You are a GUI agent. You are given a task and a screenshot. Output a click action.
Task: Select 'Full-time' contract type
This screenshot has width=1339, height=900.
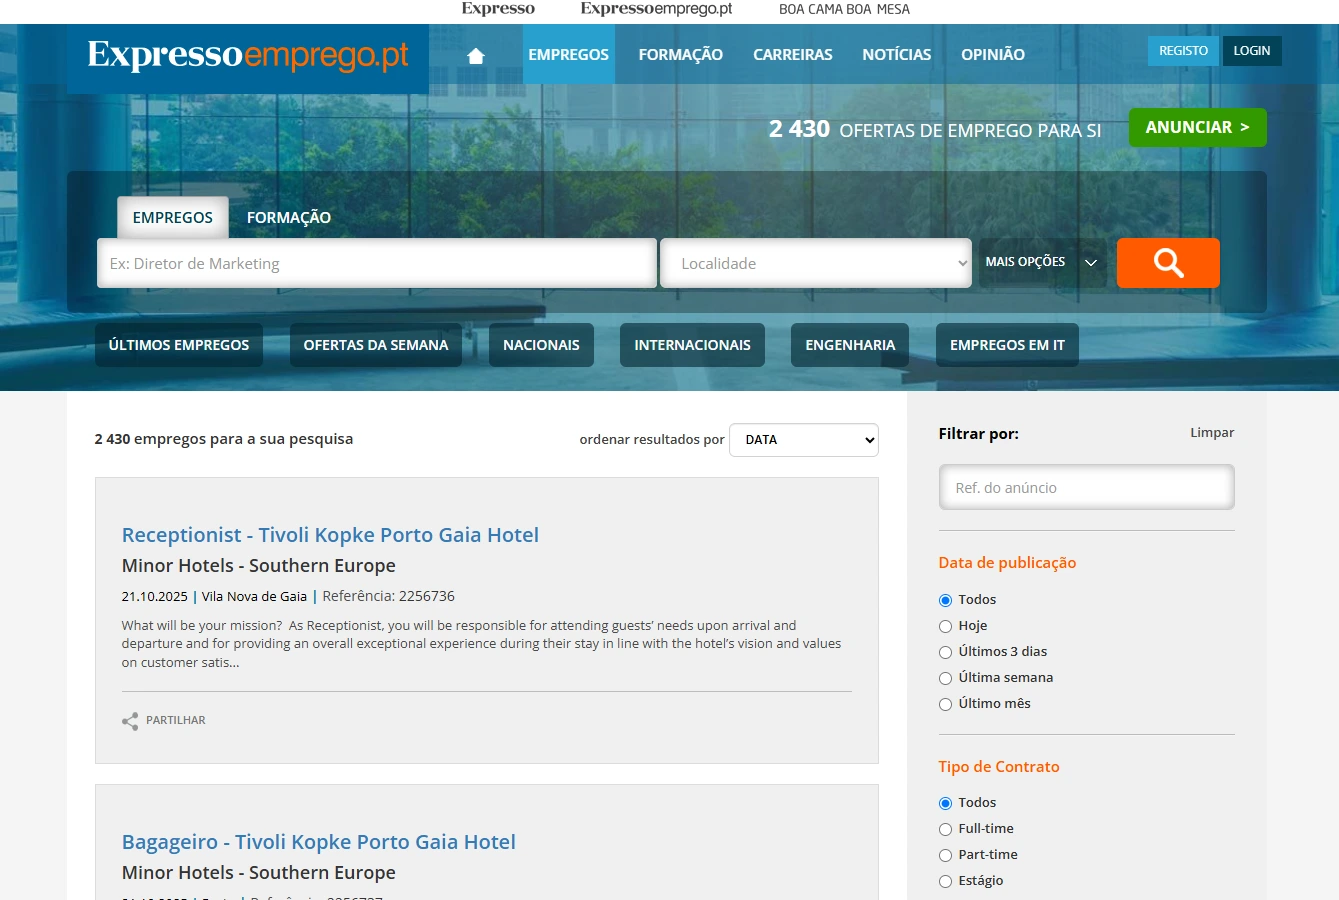pos(945,829)
